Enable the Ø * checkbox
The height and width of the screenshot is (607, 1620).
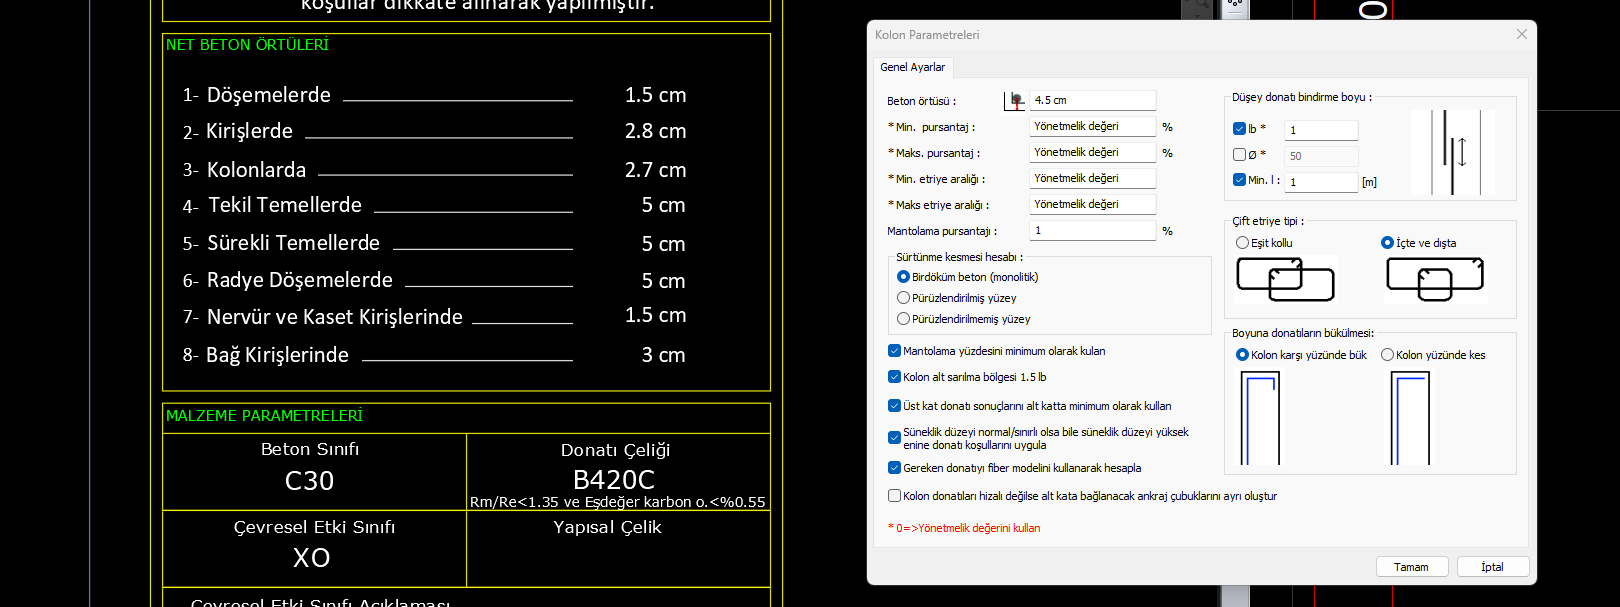pyautogui.click(x=1239, y=155)
